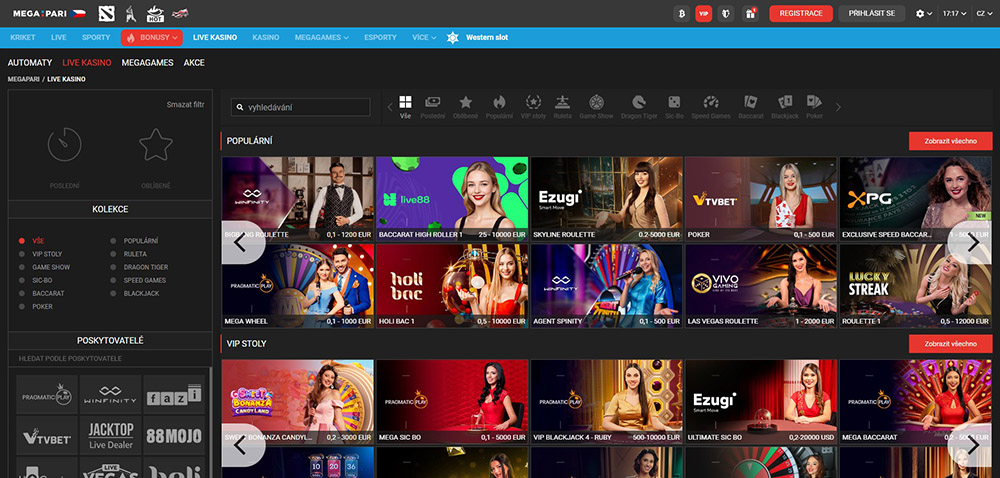
Task: Filter by Jacktop Live Dealer provider
Action: (x=110, y=435)
